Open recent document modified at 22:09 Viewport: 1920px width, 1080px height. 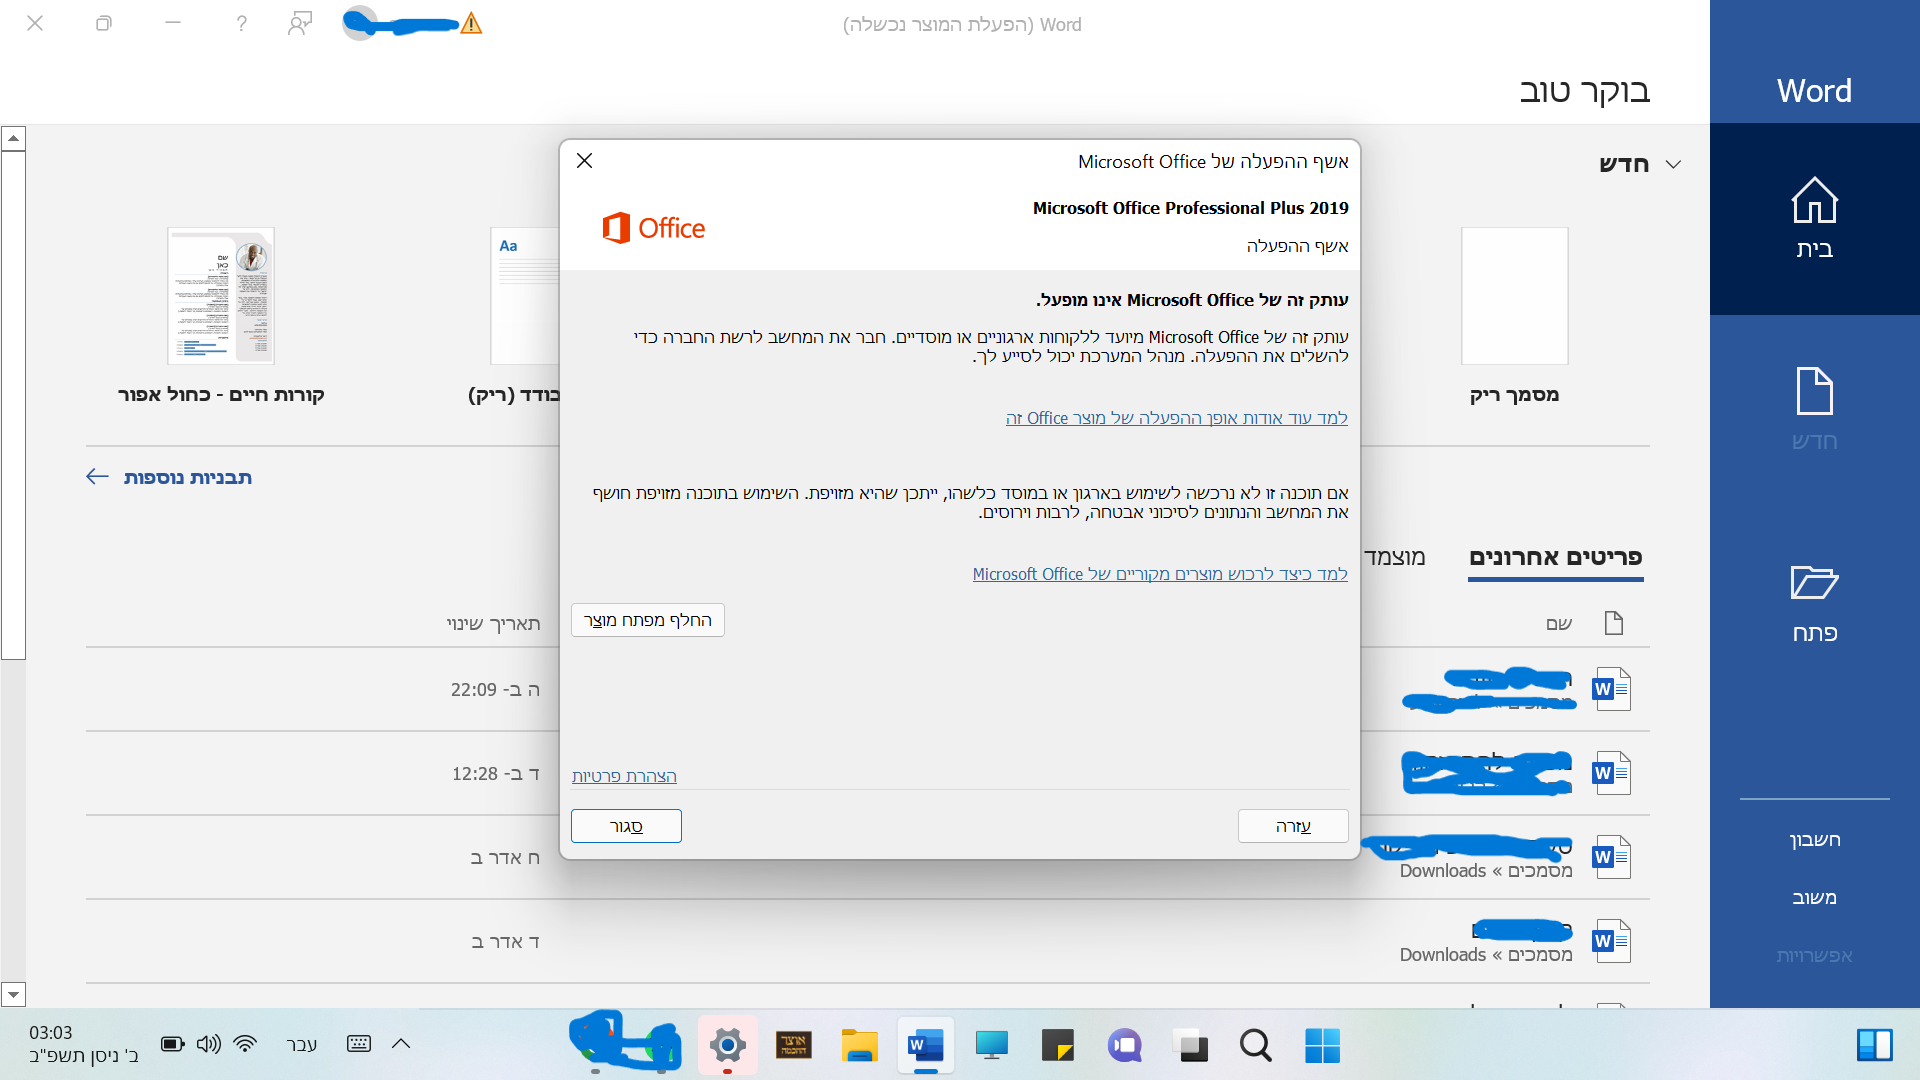coord(868,690)
